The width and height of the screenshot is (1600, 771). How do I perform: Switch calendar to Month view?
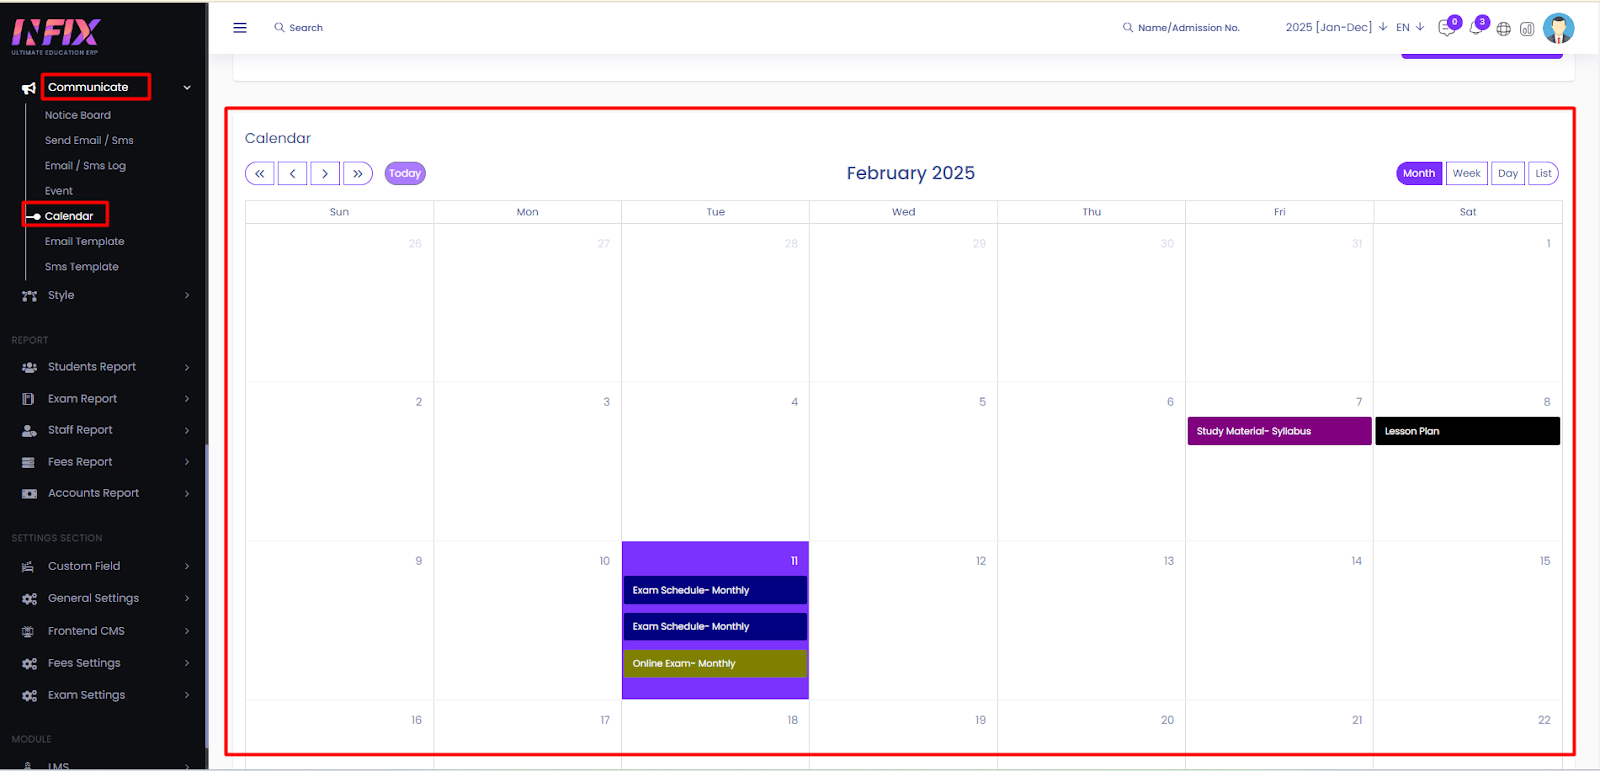pyautogui.click(x=1419, y=174)
